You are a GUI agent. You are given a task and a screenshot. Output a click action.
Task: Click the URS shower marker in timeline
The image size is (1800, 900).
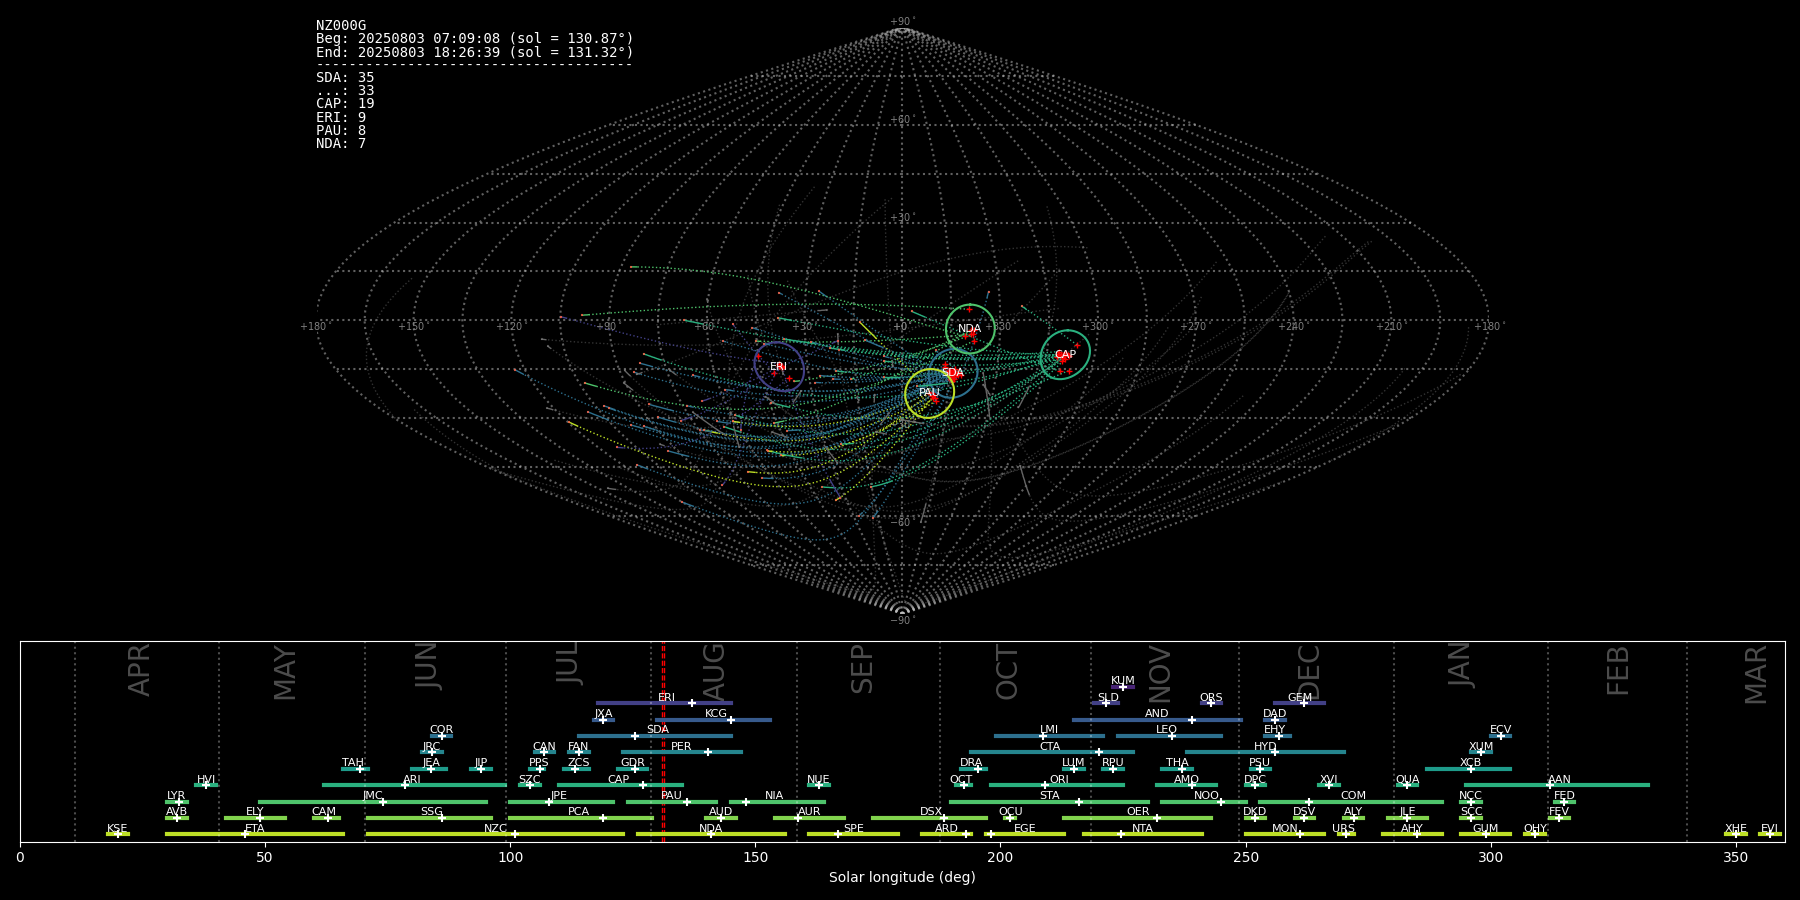click(x=1346, y=834)
